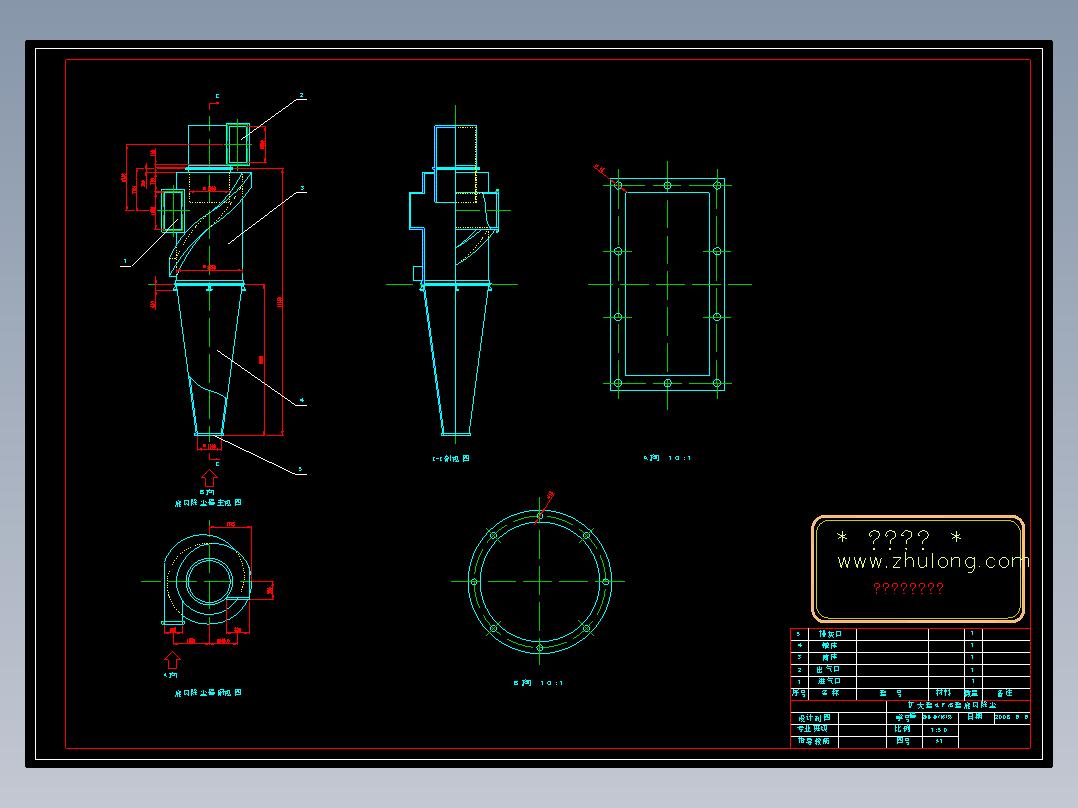Image resolution: width=1078 pixels, height=808 pixels.
Task: Select the 'A向 10:1' caption below the rectangular flange
Action: (667, 458)
